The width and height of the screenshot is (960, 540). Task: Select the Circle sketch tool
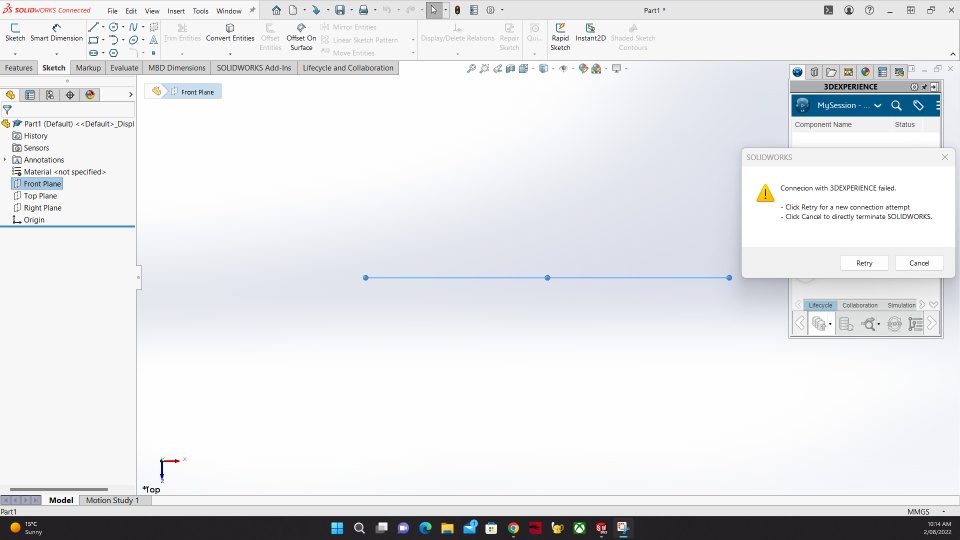click(113, 27)
